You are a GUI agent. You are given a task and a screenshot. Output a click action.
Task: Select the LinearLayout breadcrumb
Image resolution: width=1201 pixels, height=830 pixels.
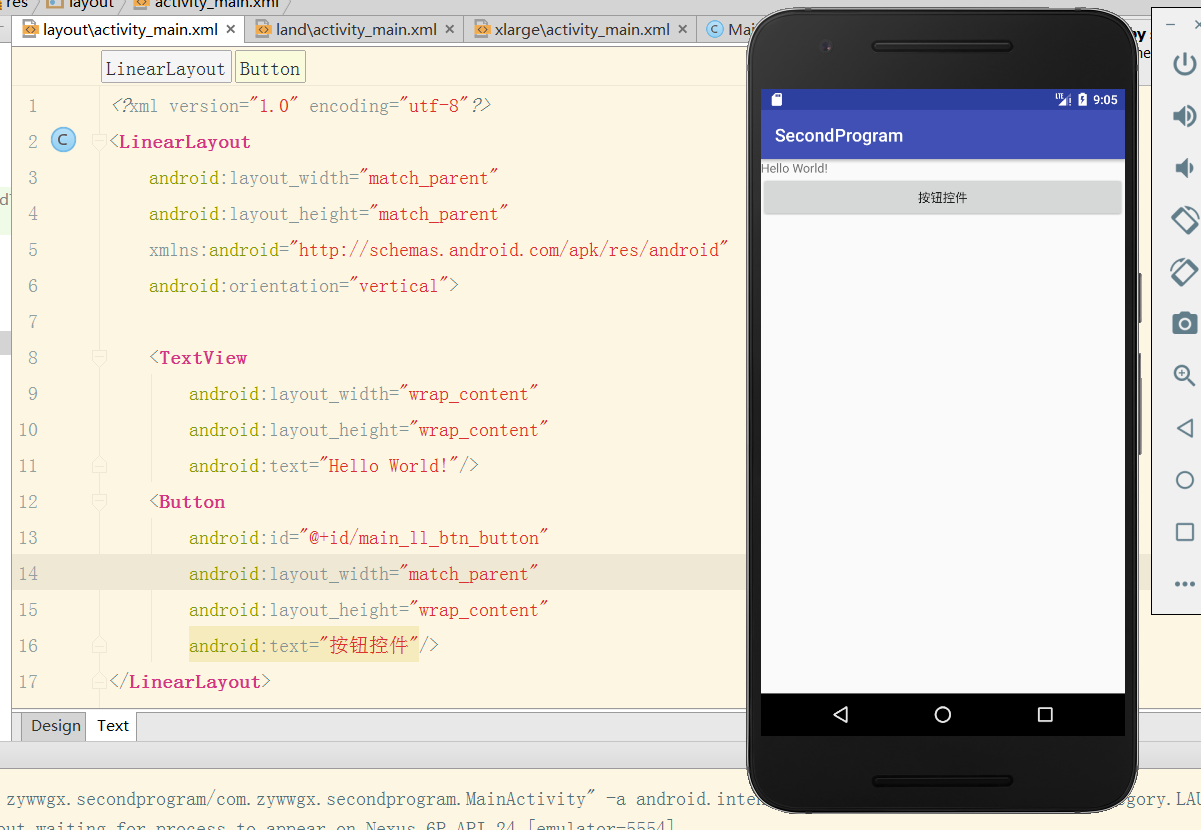click(166, 68)
